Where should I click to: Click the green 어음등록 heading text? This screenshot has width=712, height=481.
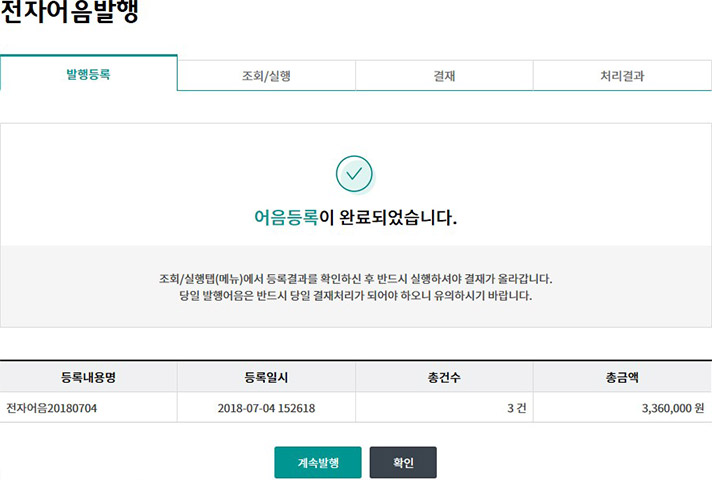click(286, 217)
